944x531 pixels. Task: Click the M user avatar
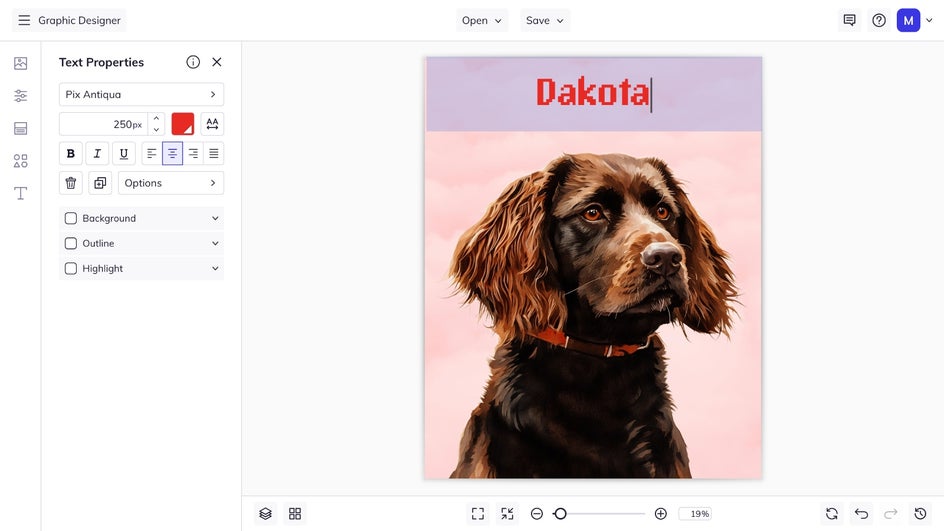[908, 20]
